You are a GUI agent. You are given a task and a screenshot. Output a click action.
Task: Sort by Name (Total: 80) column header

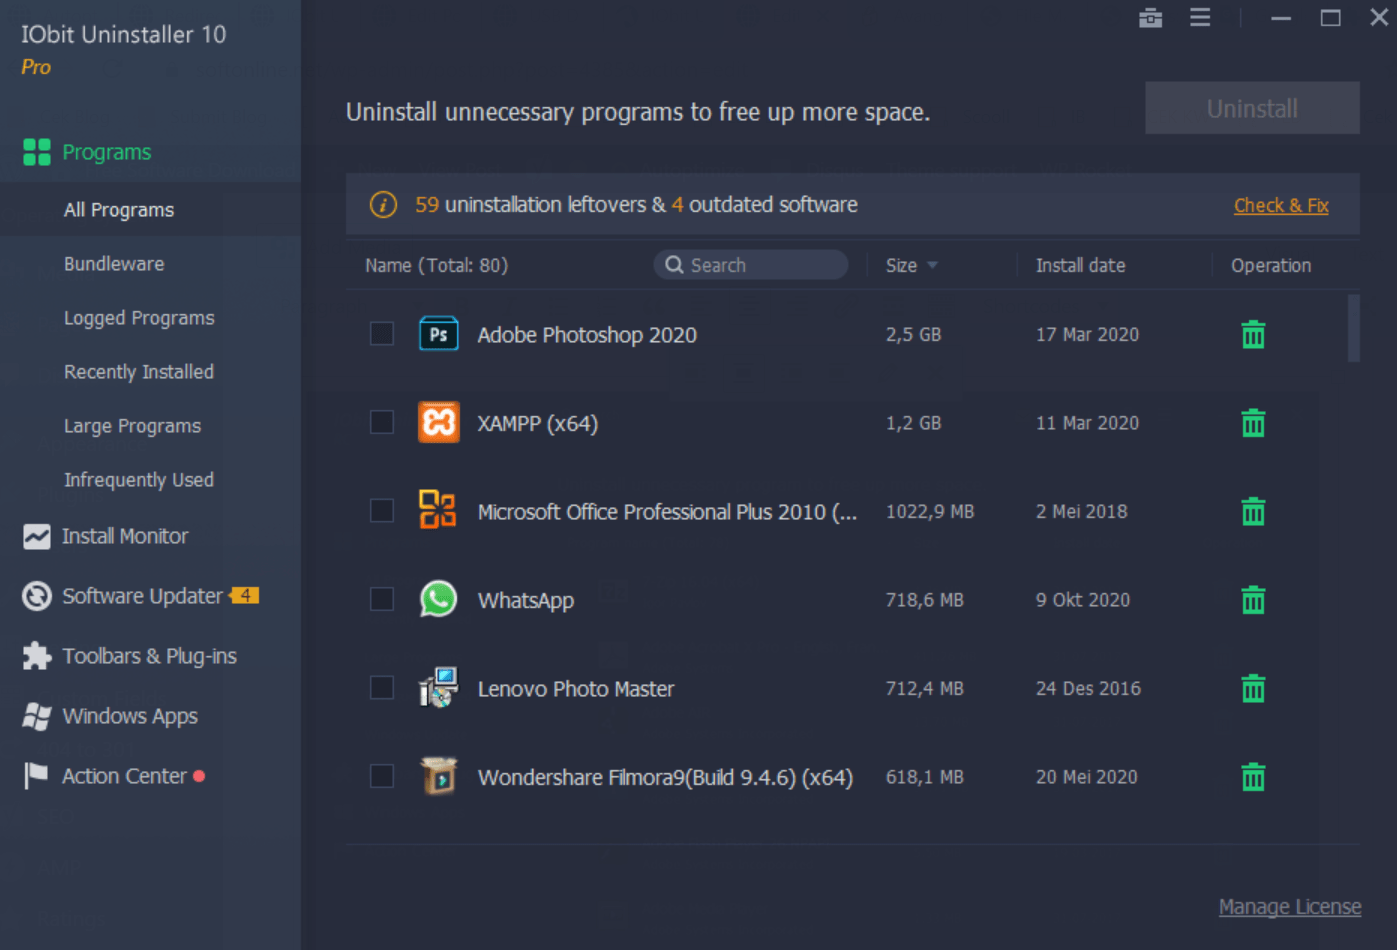(x=436, y=265)
